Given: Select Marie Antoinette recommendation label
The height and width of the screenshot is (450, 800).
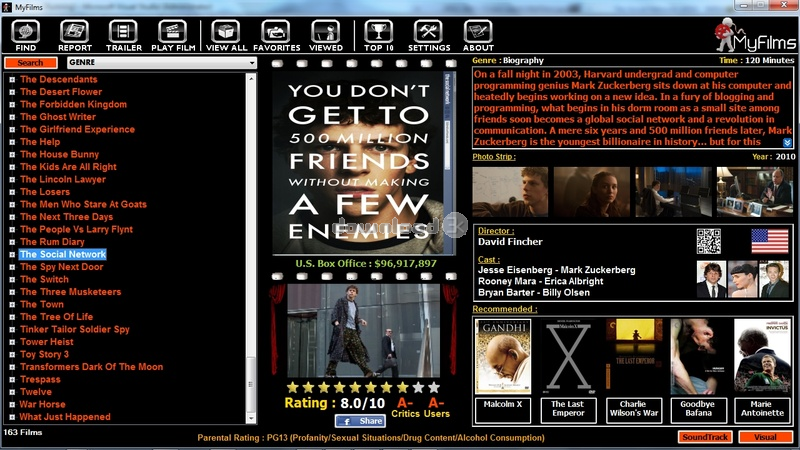Looking at the screenshot, I should [762, 410].
